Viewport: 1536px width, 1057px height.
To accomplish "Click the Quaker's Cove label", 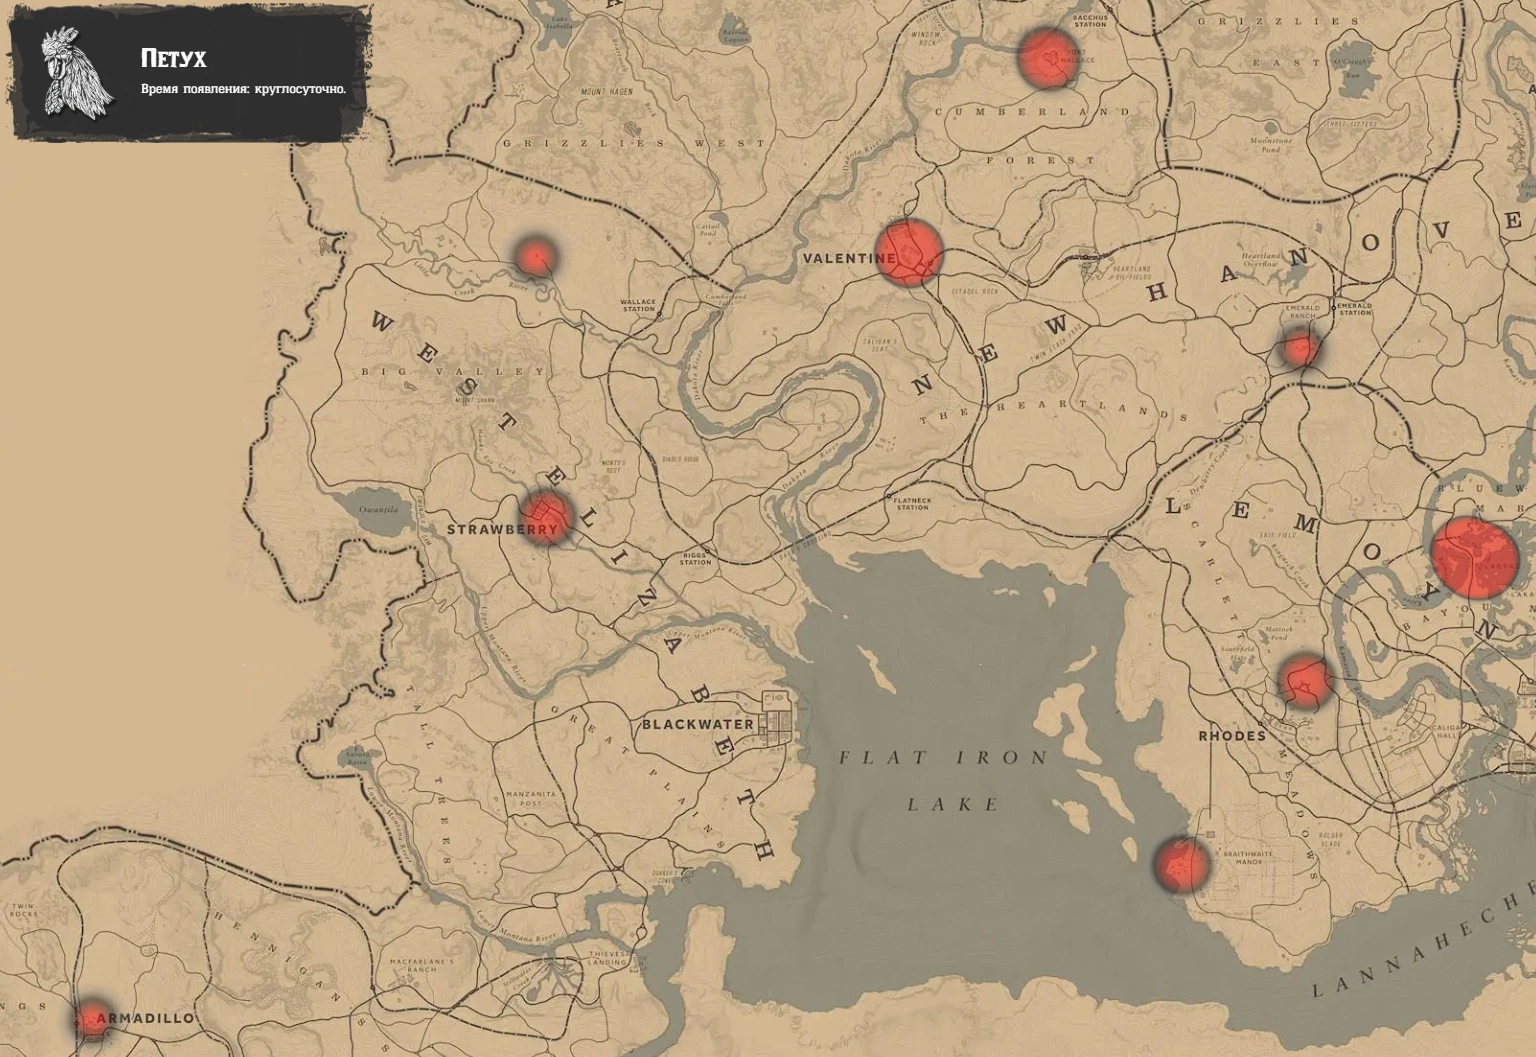I will pyautogui.click(x=664, y=876).
